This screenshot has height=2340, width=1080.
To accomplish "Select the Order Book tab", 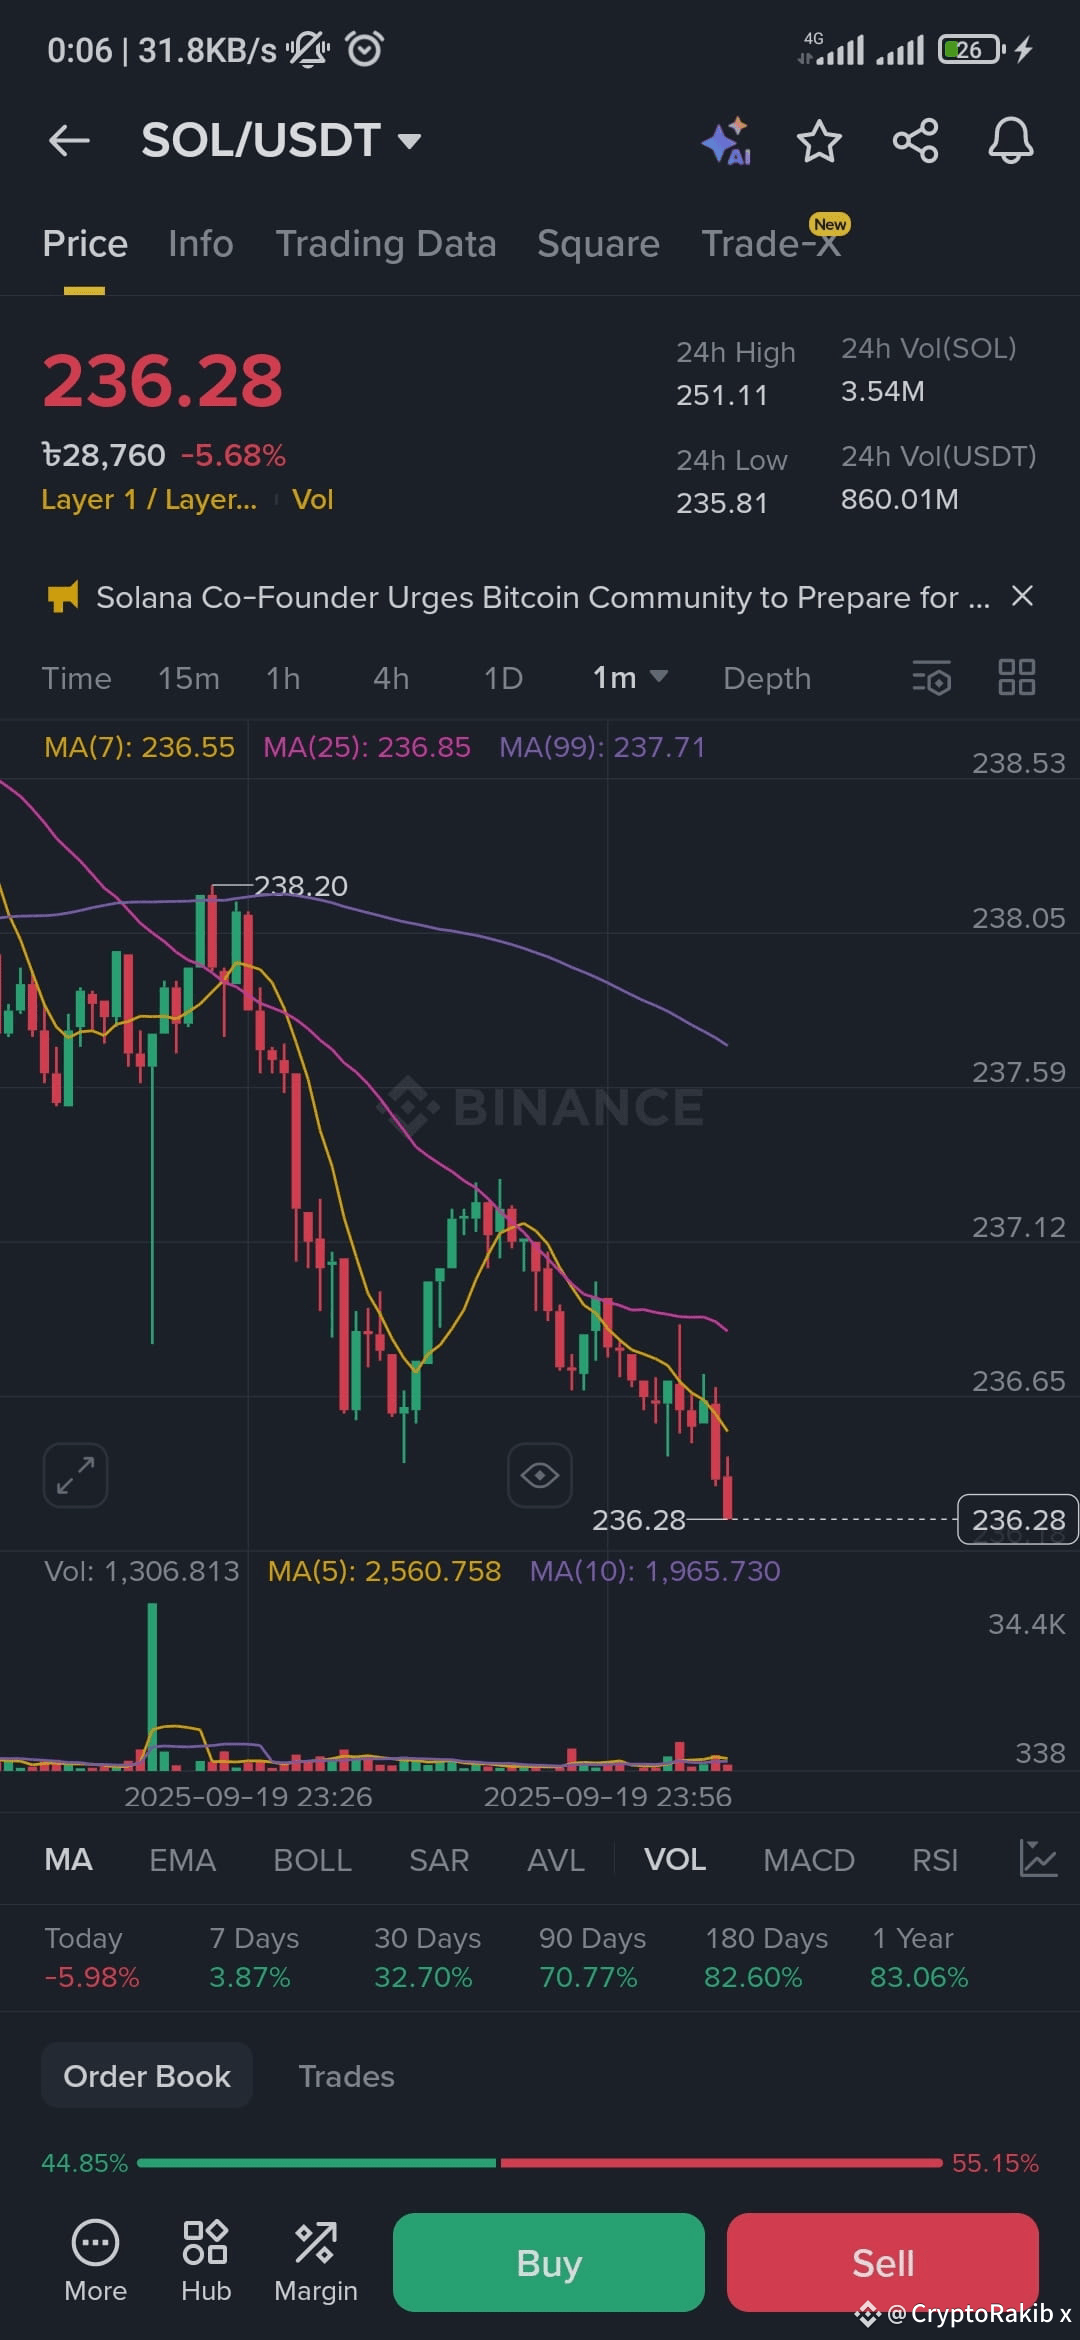I will [147, 2077].
